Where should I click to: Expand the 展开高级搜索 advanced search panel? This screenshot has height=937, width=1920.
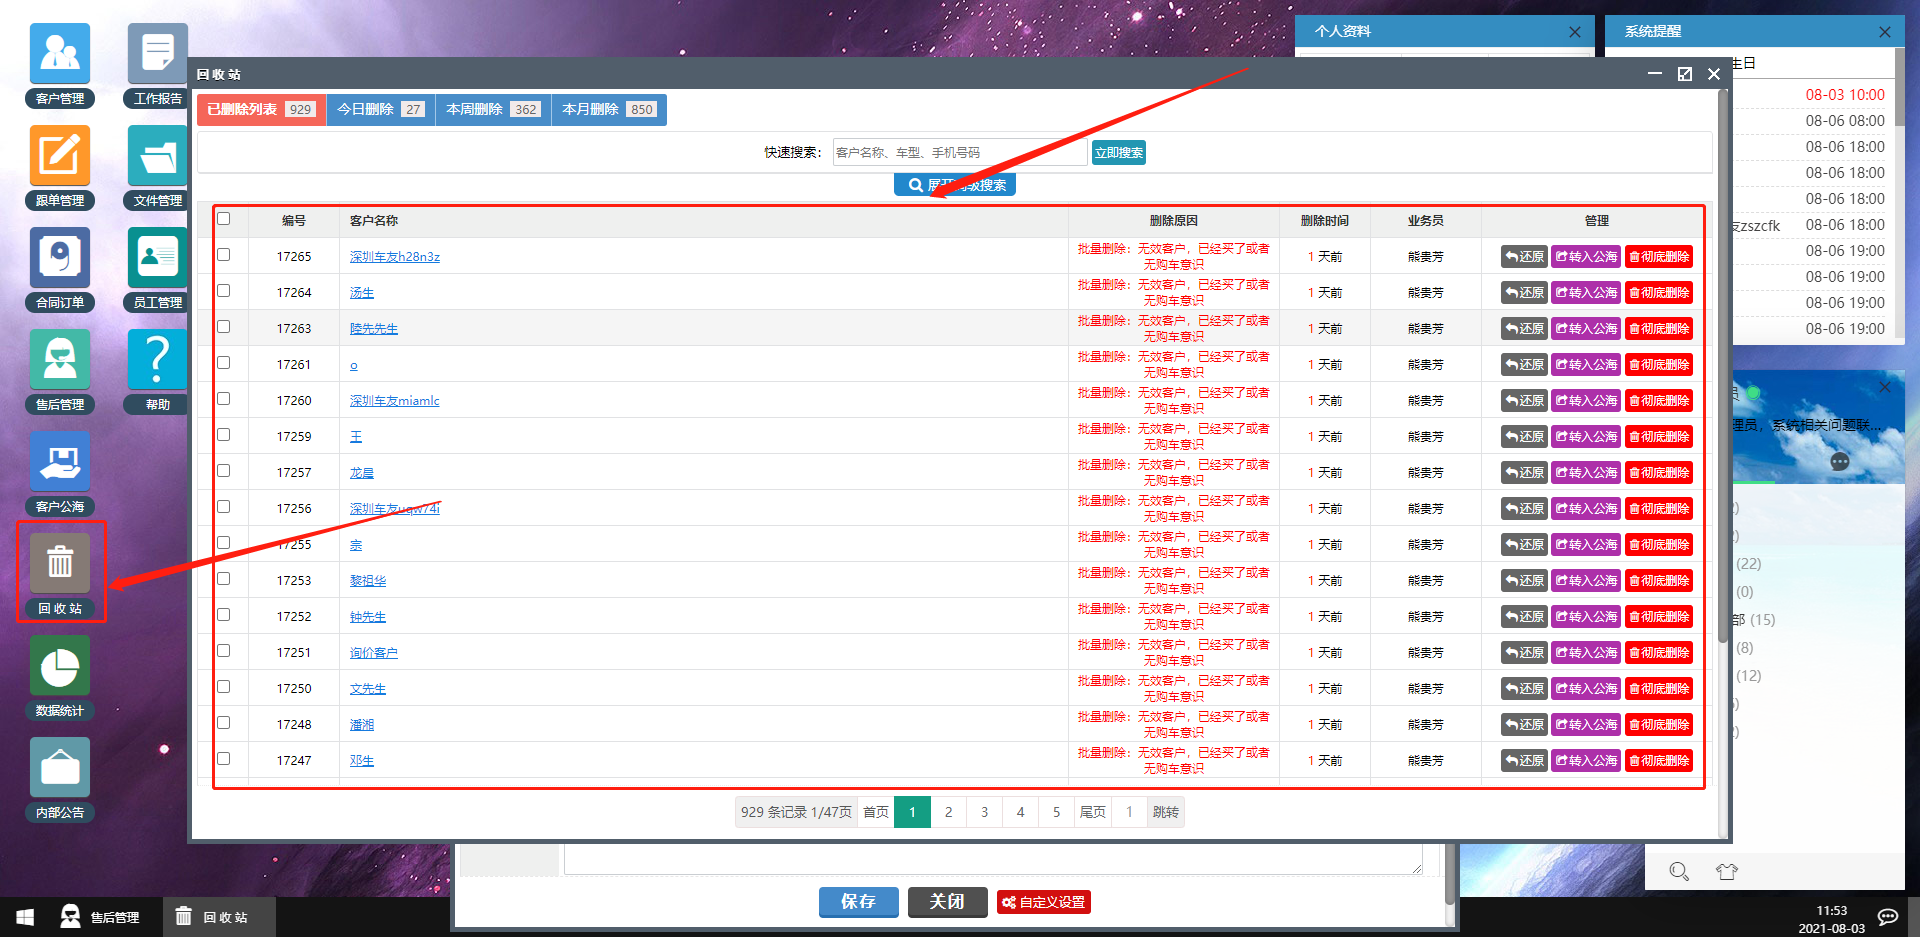coord(955,185)
